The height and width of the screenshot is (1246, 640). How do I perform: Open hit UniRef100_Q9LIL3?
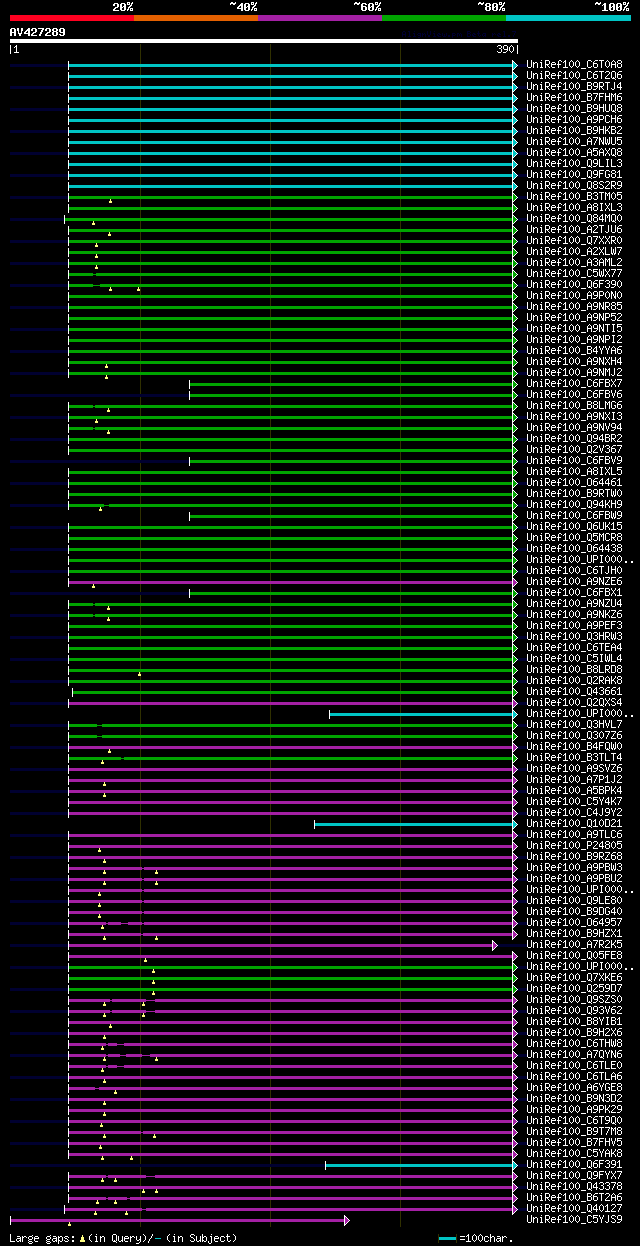point(574,163)
